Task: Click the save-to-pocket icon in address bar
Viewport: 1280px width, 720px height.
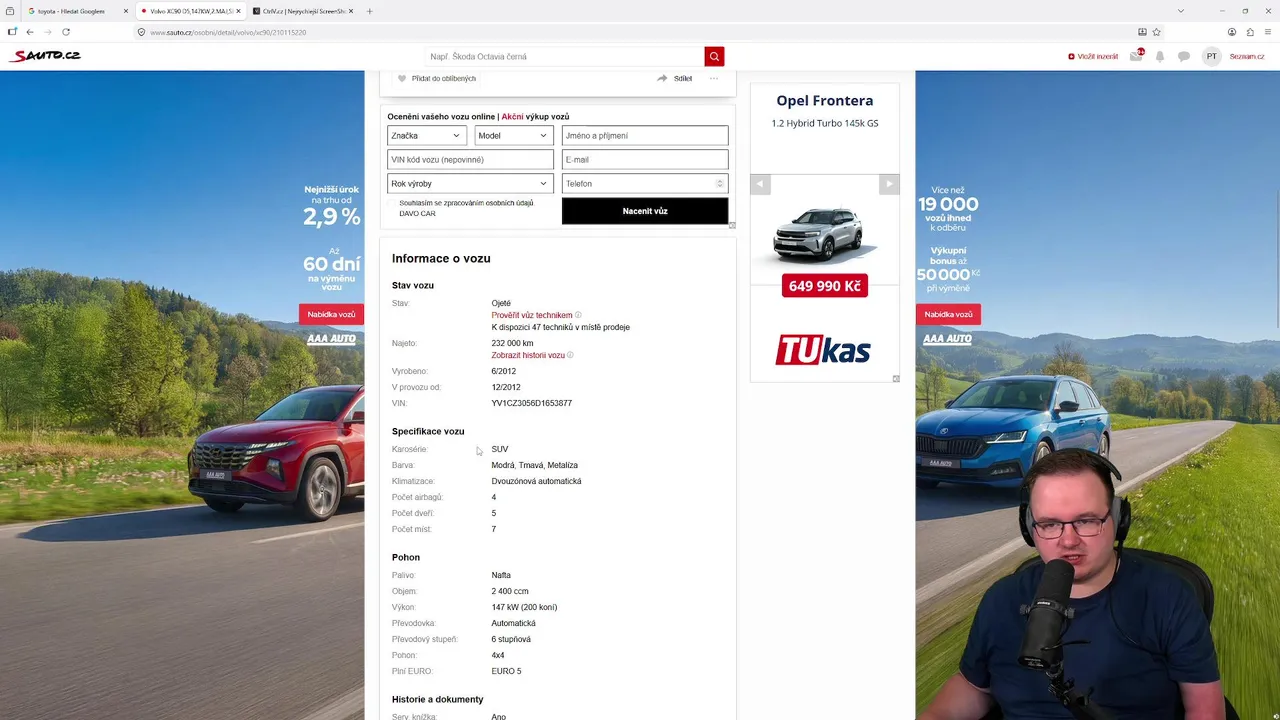Action: [1142, 32]
